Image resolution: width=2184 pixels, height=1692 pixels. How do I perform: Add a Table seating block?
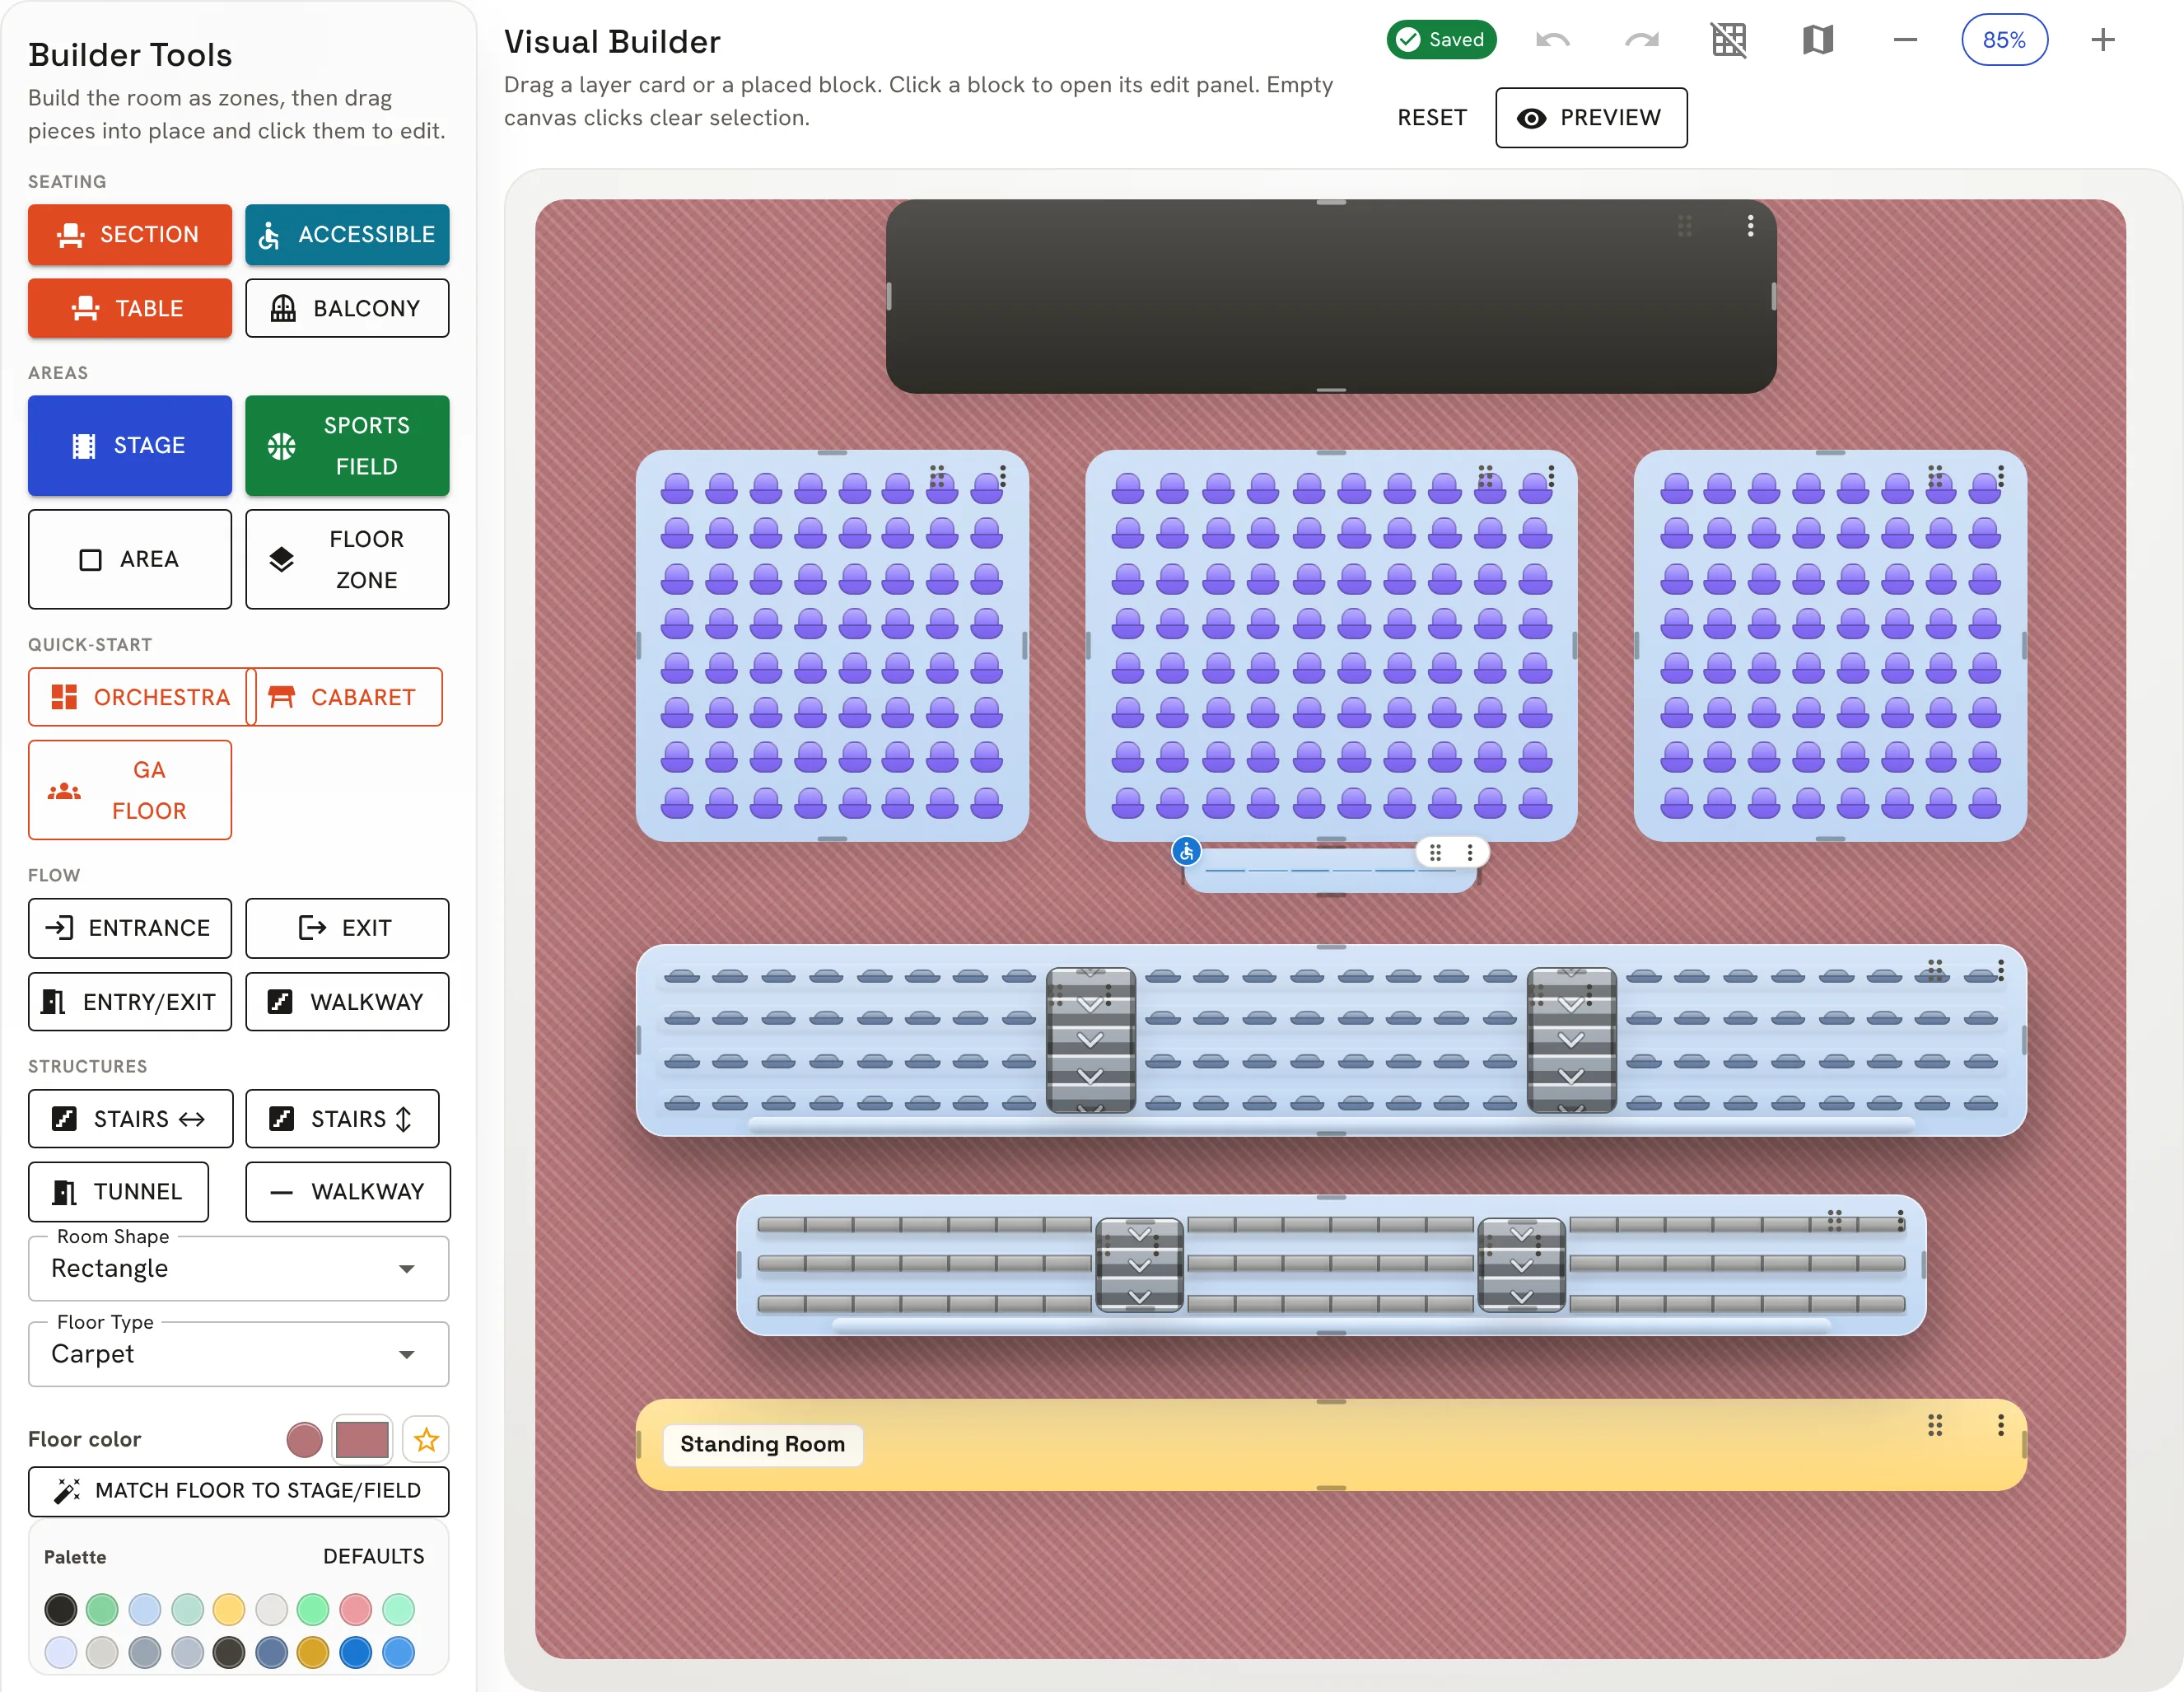click(x=130, y=308)
